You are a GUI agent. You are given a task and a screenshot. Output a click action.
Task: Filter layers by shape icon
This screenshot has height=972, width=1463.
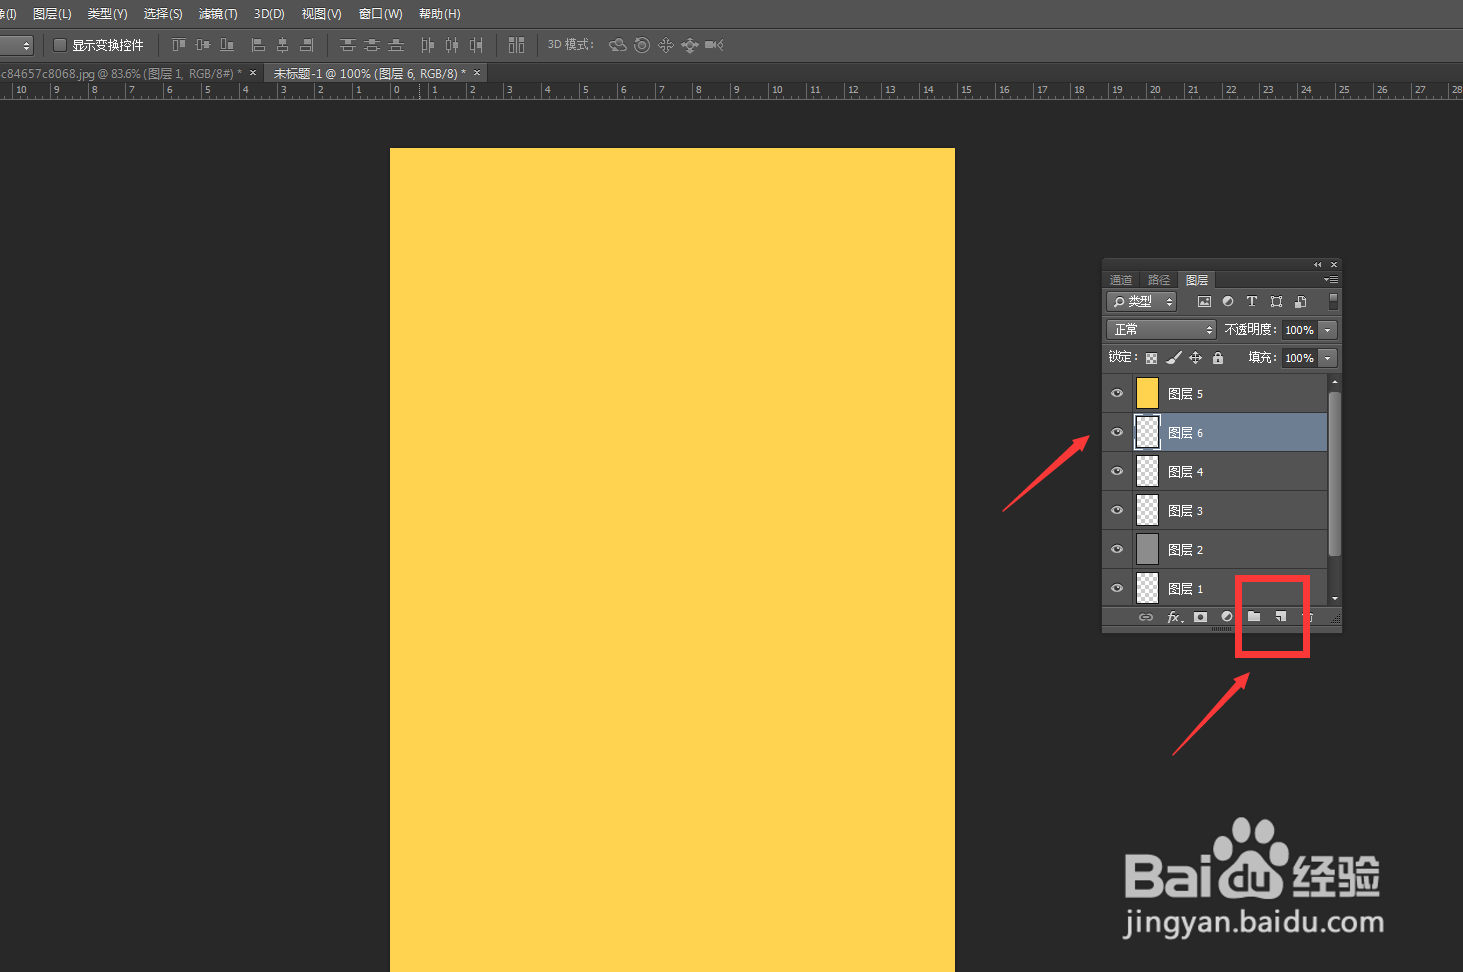[x=1276, y=301]
